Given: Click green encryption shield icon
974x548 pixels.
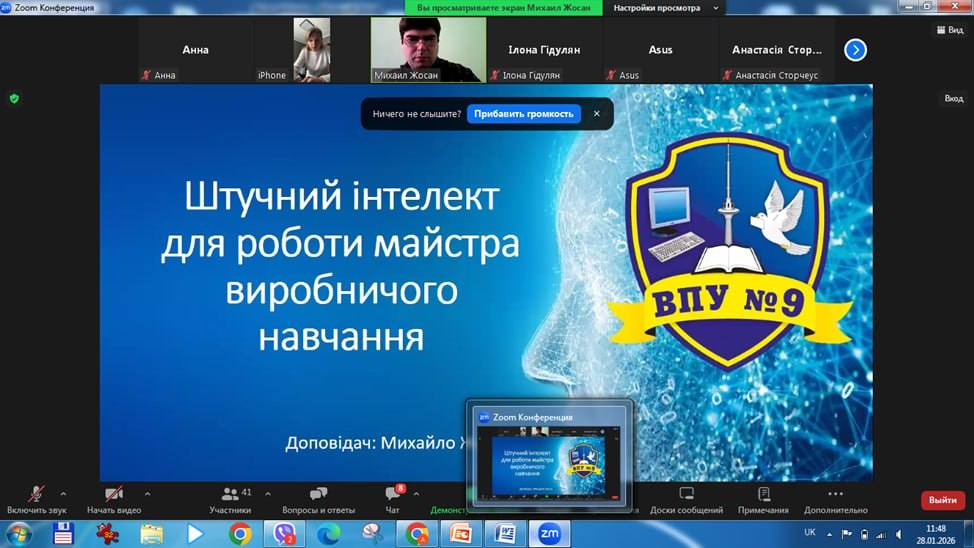Looking at the screenshot, I should (x=14, y=98).
